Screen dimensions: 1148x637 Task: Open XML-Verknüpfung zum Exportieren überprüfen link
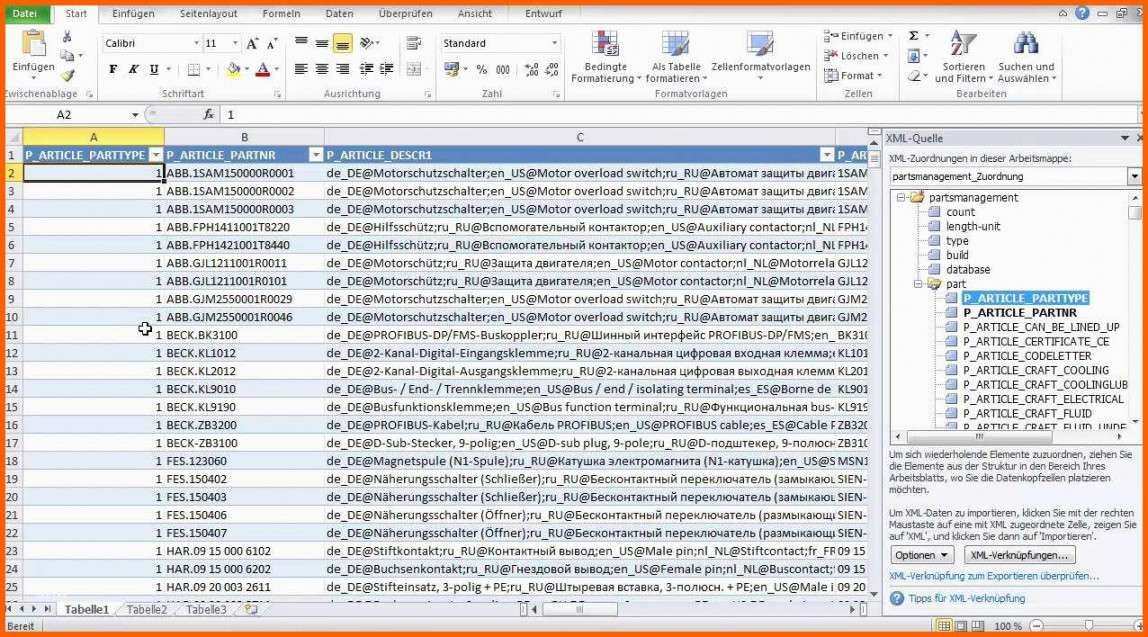pyautogui.click(x=994, y=576)
